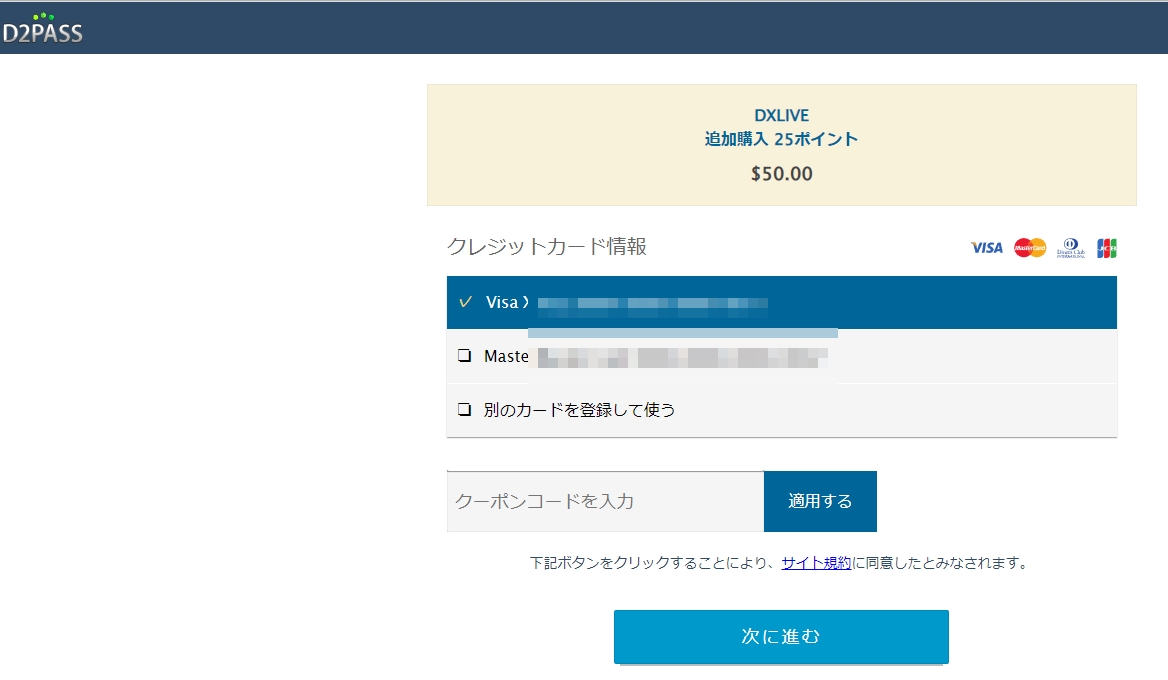Click the MasterCard brand icon
The width and height of the screenshot is (1168, 680).
click(1030, 247)
